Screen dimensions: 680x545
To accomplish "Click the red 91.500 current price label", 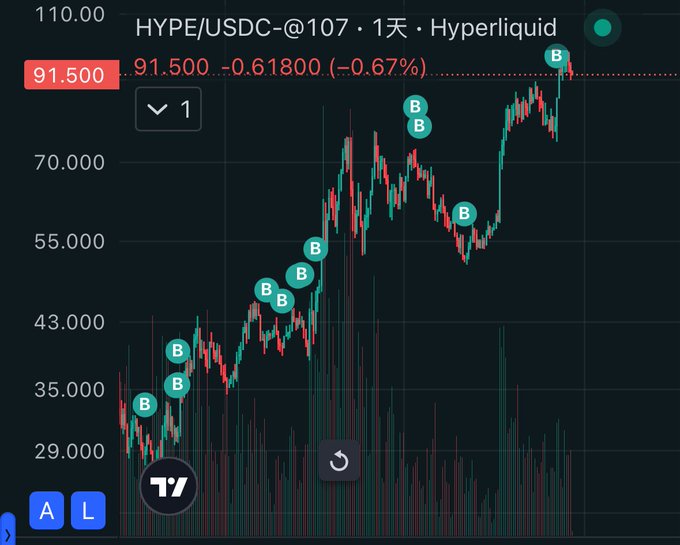I will (72, 75).
